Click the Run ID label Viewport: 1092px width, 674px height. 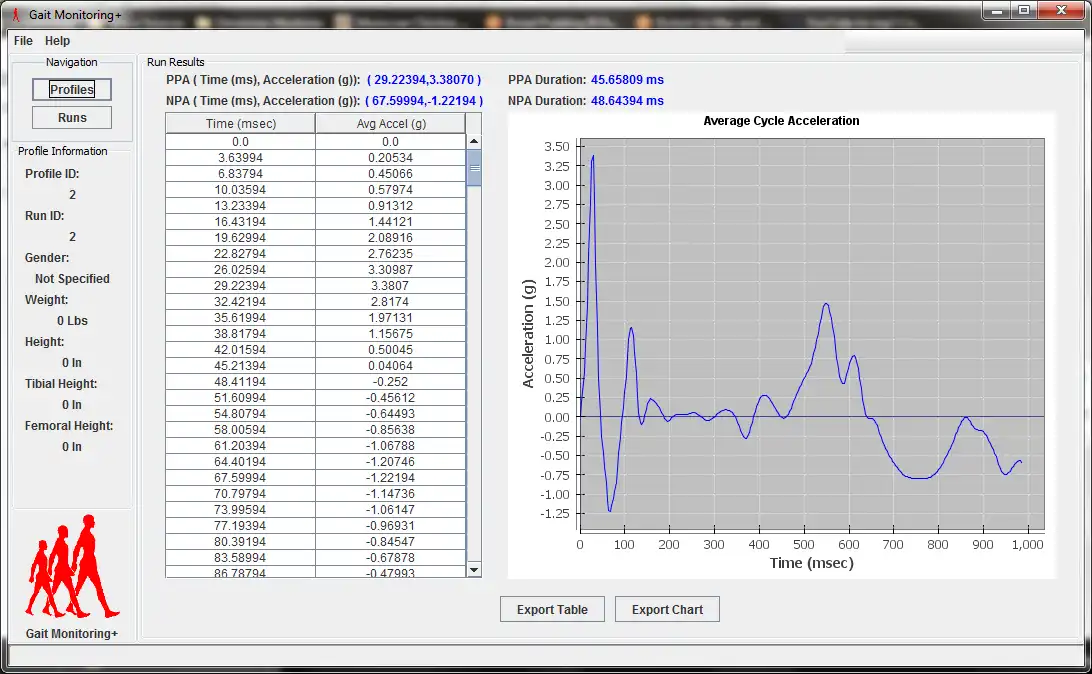pos(45,216)
